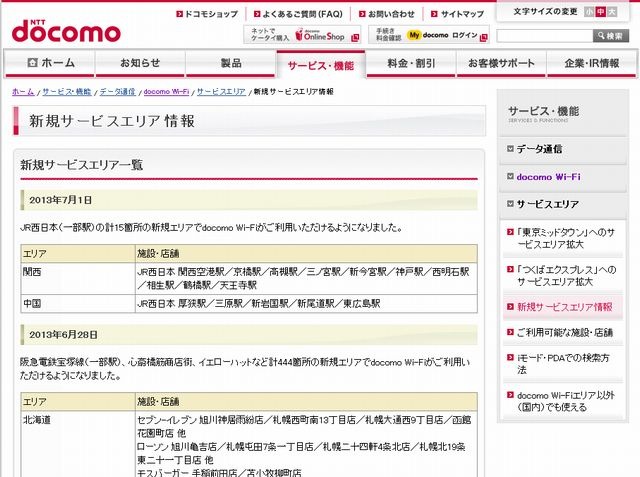Image resolution: width=640 pixels, height=477 pixels.
Task: Click the external window icon on Online Shop
Action: [355, 38]
